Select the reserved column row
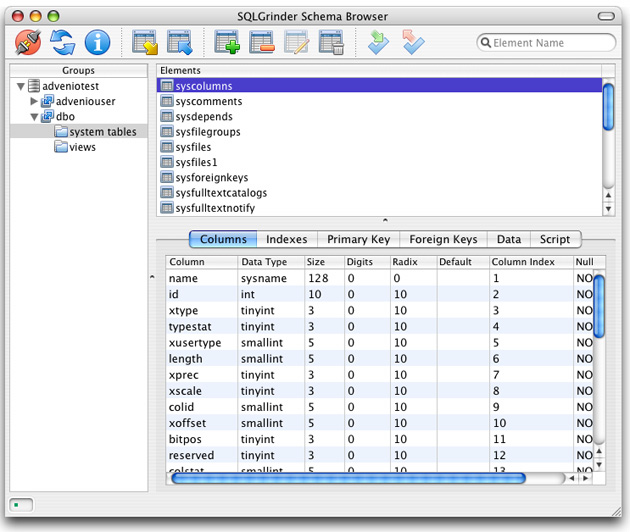630x532 pixels. tap(379, 455)
